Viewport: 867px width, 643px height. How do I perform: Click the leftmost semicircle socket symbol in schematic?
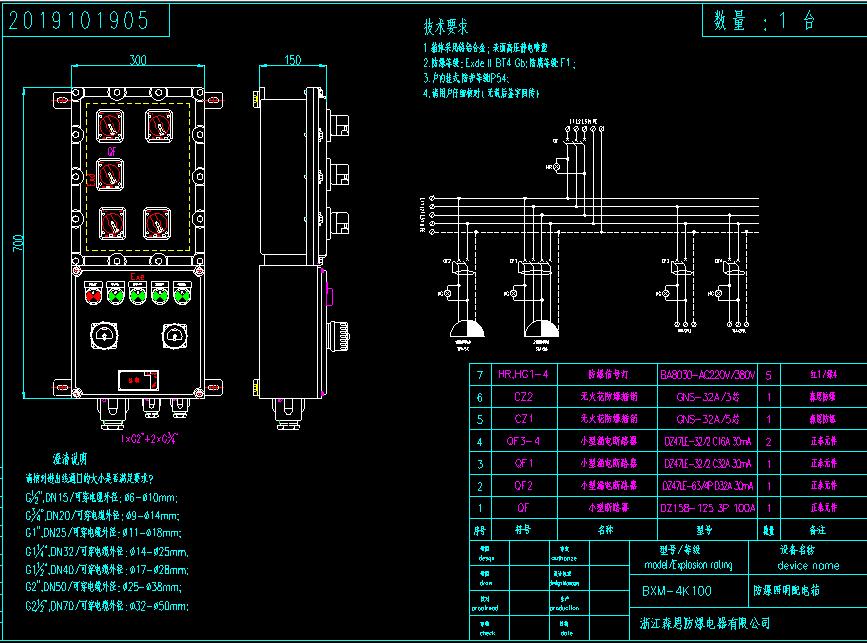pos(465,331)
